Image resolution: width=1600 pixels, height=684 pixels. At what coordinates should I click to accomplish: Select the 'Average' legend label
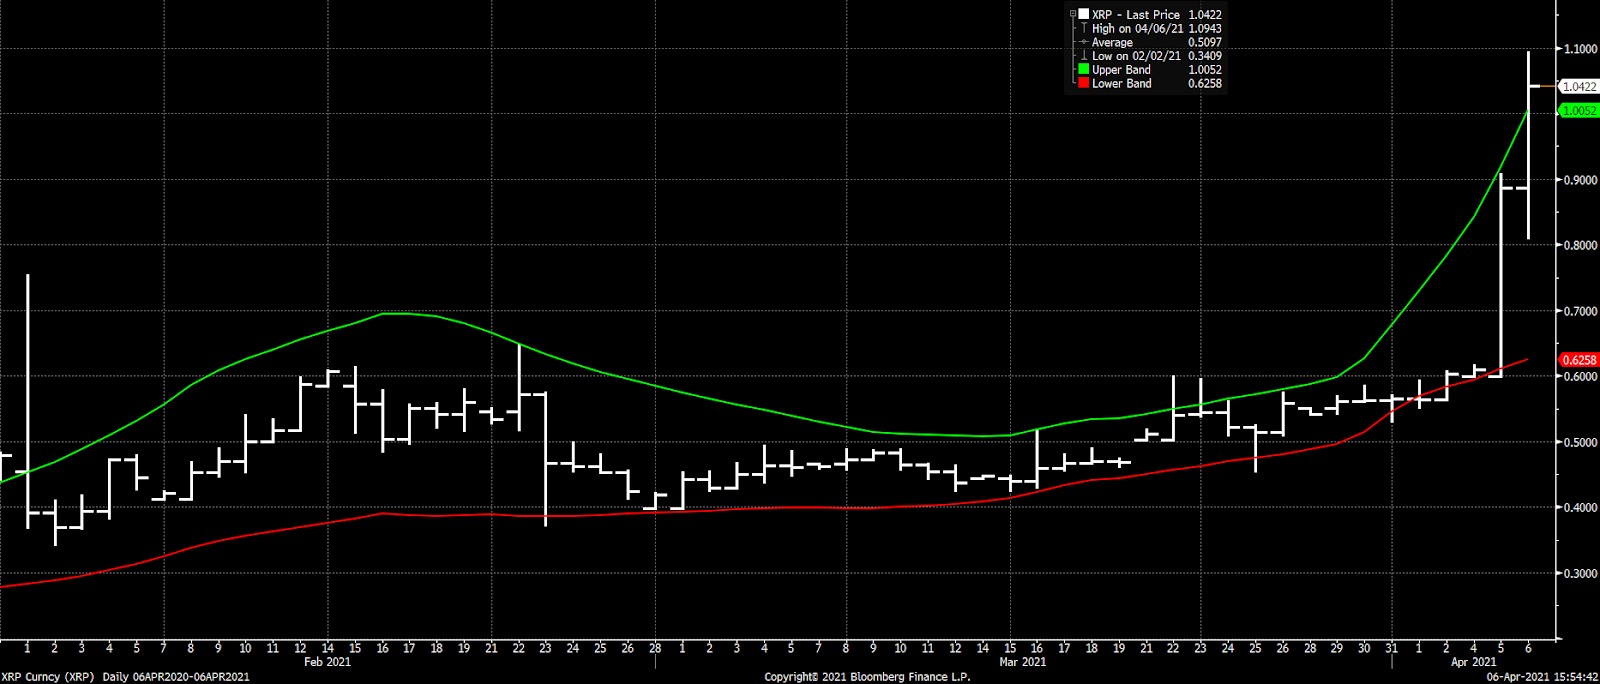pos(1112,43)
